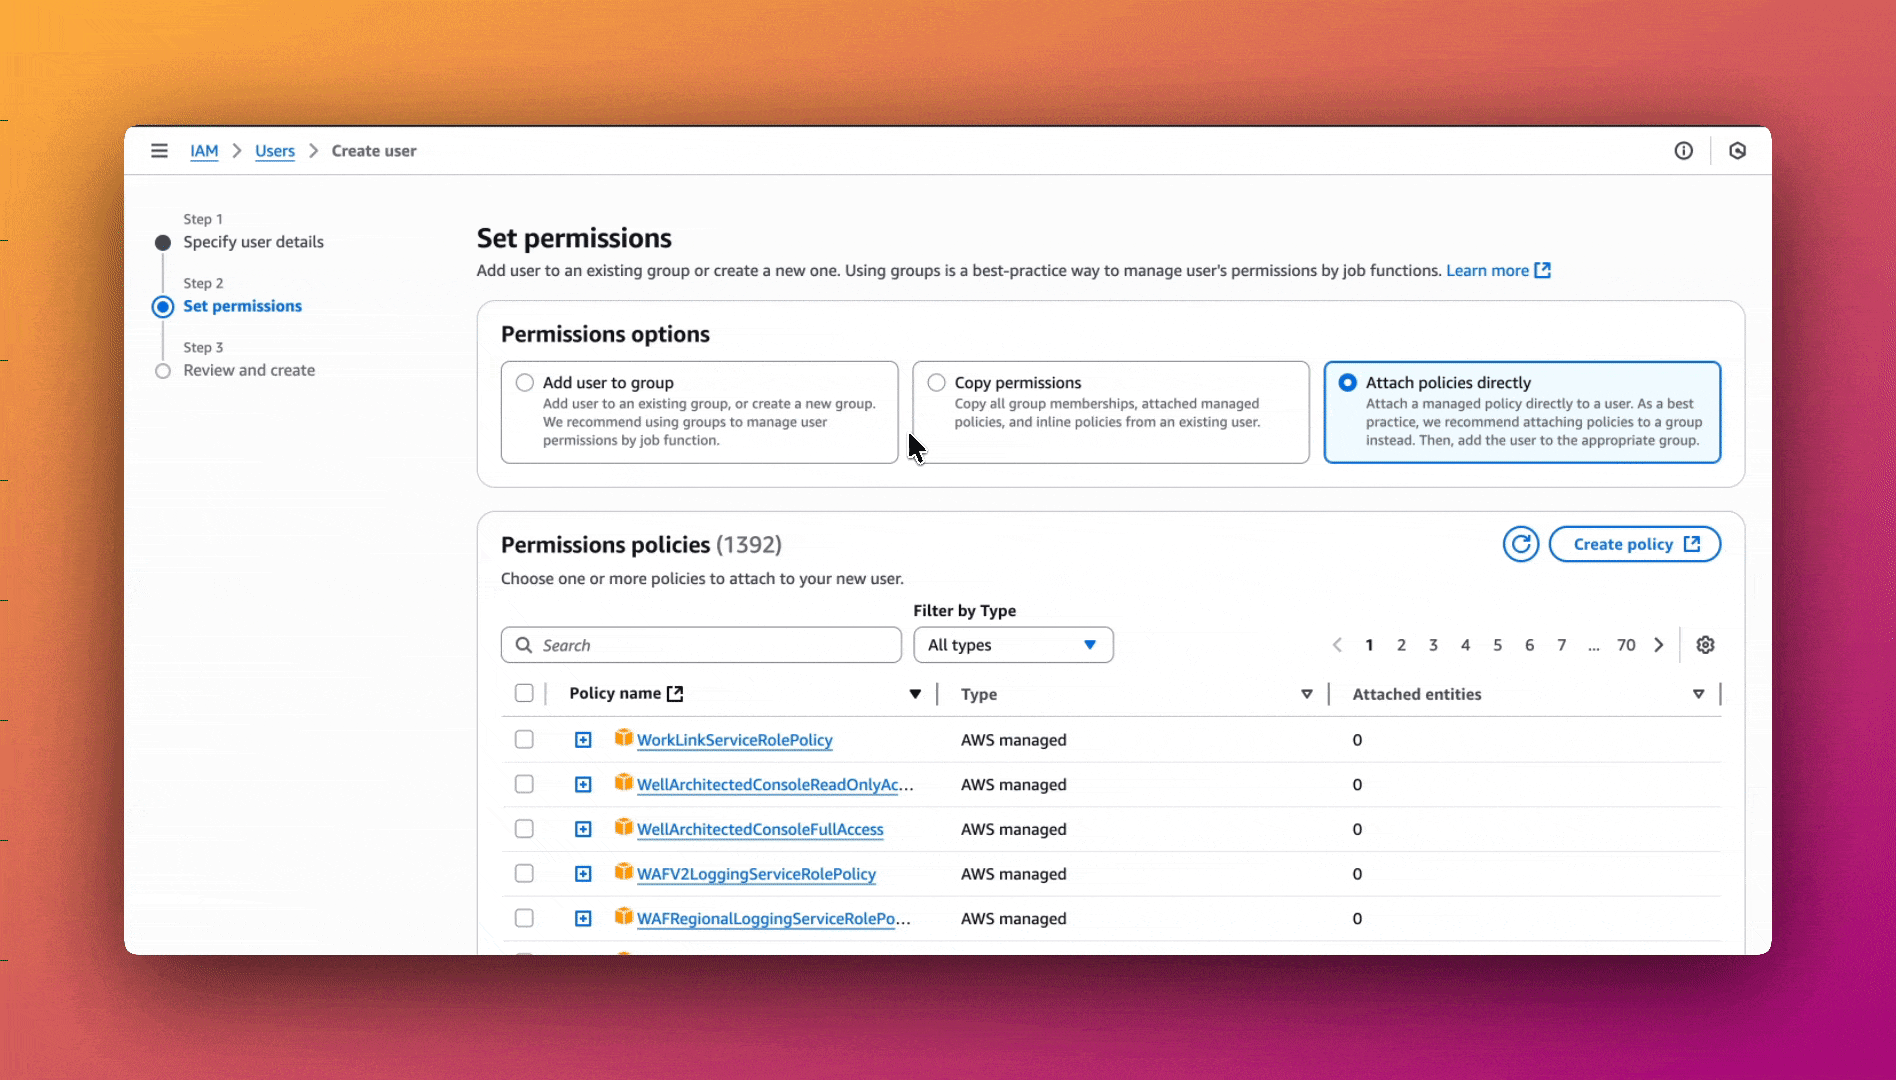Refresh the permissions policies list
Image resolution: width=1896 pixels, height=1080 pixels.
pos(1520,544)
